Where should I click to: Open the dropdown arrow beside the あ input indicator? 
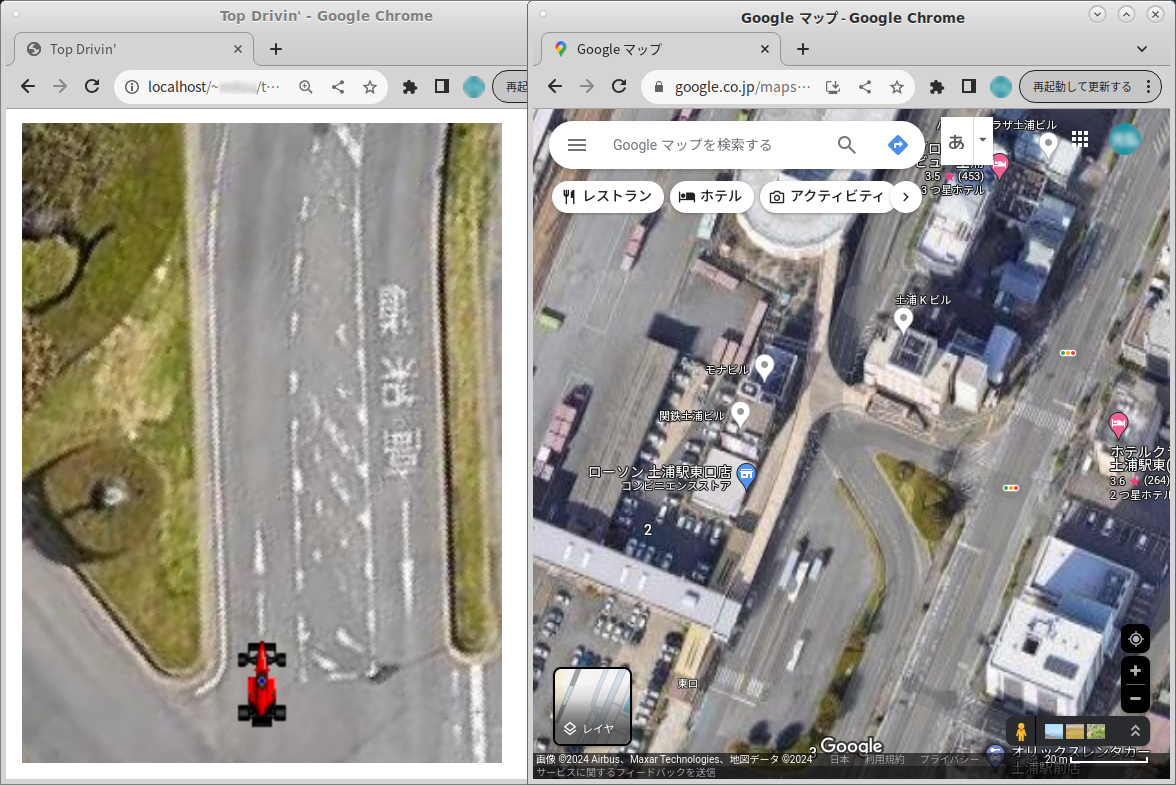983,139
